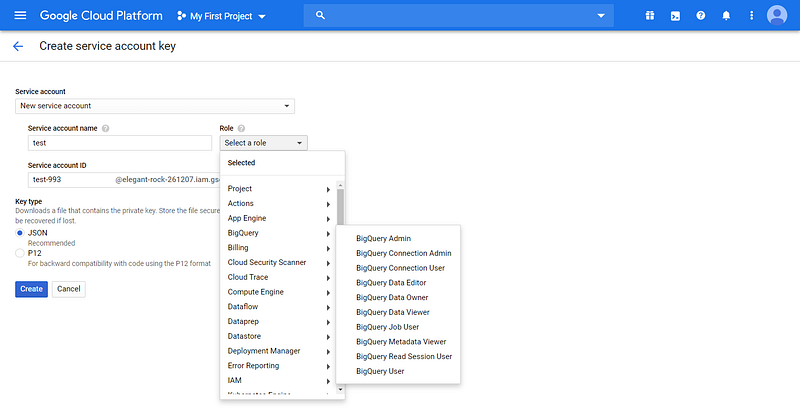The width and height of the screenshot is (800, 414).
Task: Open the help question mark icon
Action: tap(701, 15)
